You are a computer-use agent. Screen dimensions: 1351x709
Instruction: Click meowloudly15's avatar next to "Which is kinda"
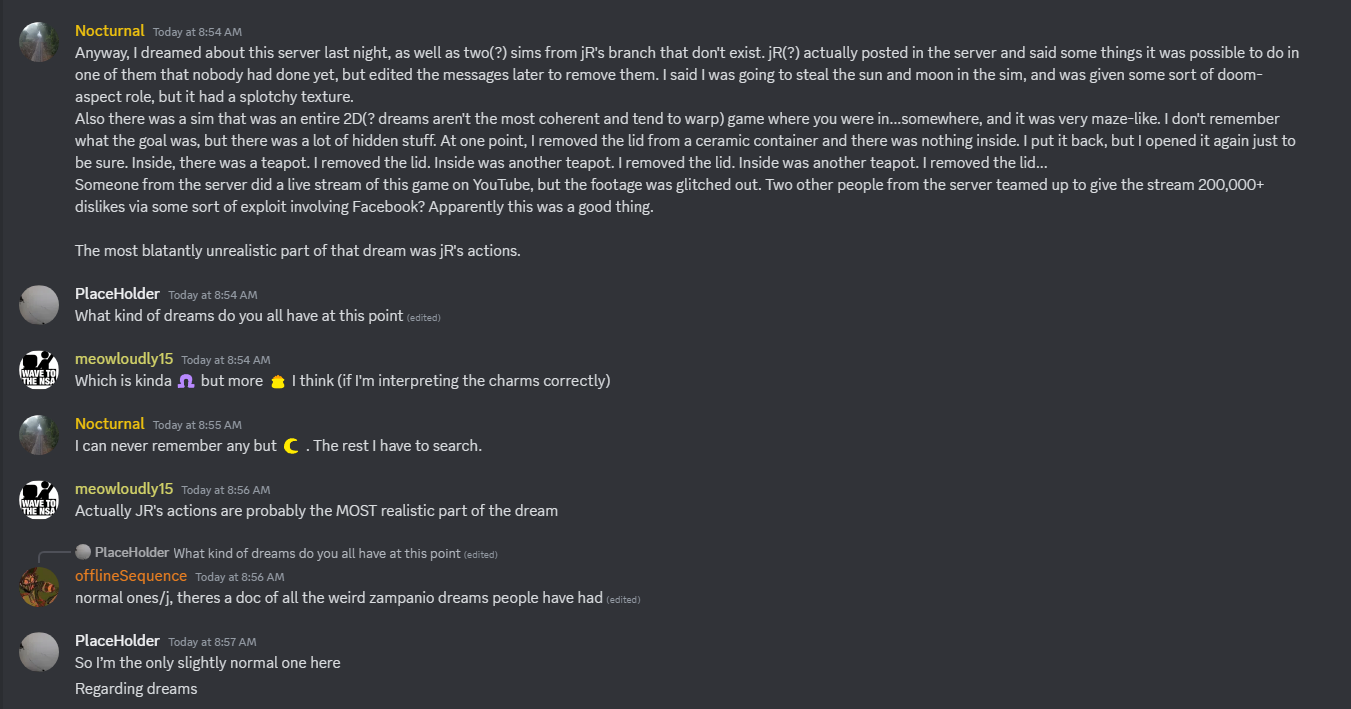pos(39,370)
